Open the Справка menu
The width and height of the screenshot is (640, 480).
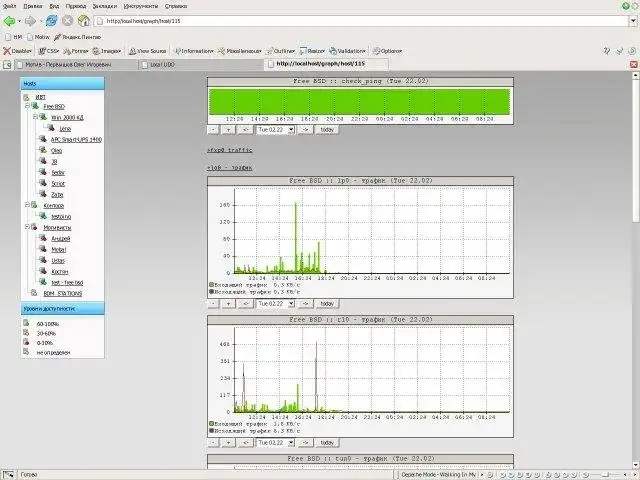pos(176,6)
